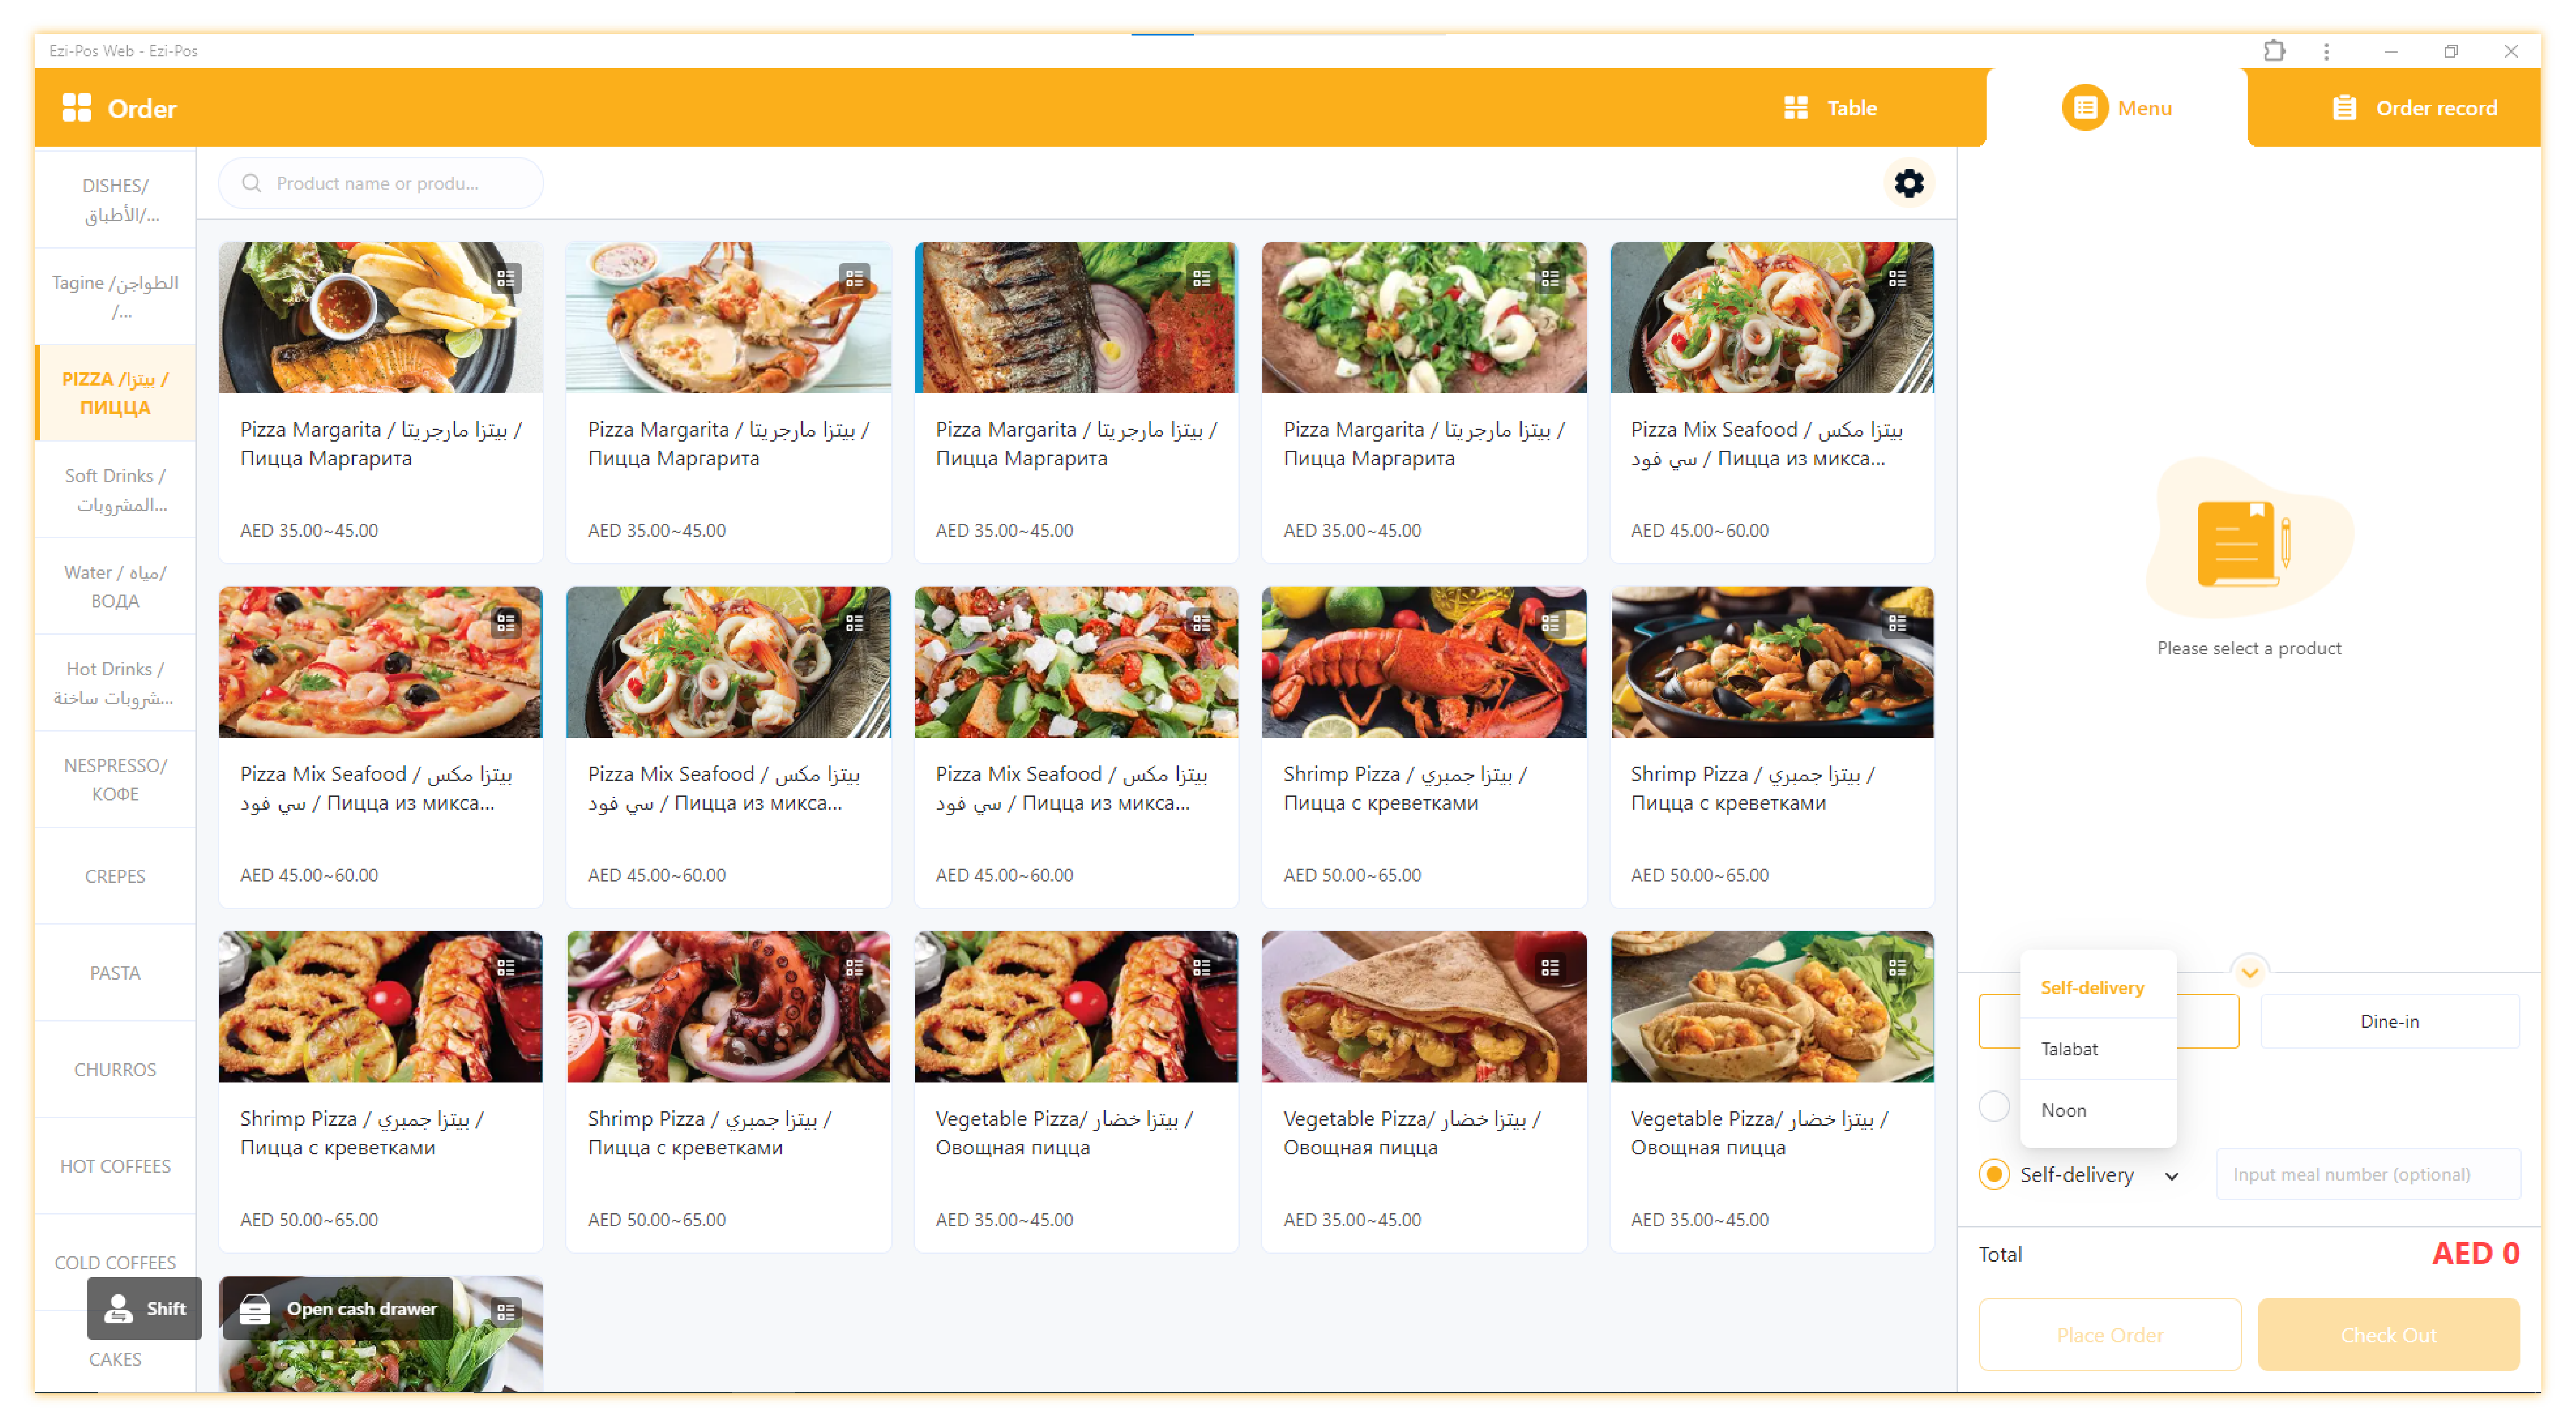The height and width of the screenshot is (1428, 2576).
Task: Open the browser extensions puzzle icon
Action: pyautogui.click(x=2273, y=51)
